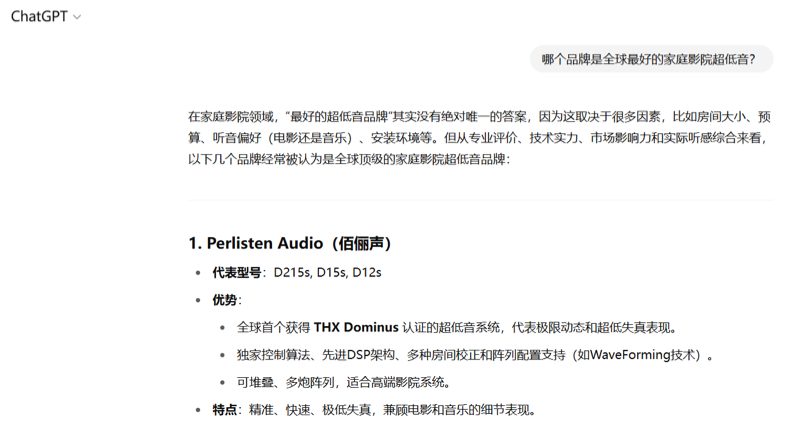The width and height of the screenshot is (808, 433).
Task: Click the Perlisten Audio heading text
Action: pos(267,243)
